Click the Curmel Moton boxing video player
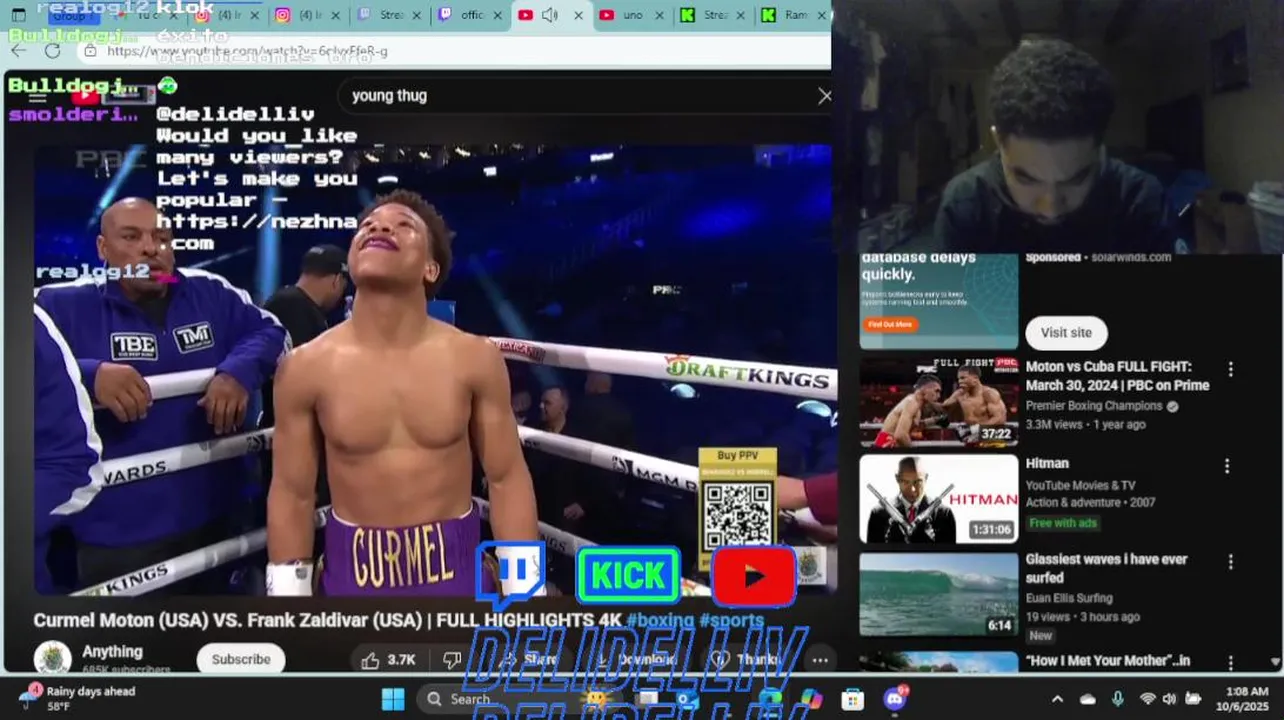The width and height of the screenshot is (1284, 720). click(432, 370)
